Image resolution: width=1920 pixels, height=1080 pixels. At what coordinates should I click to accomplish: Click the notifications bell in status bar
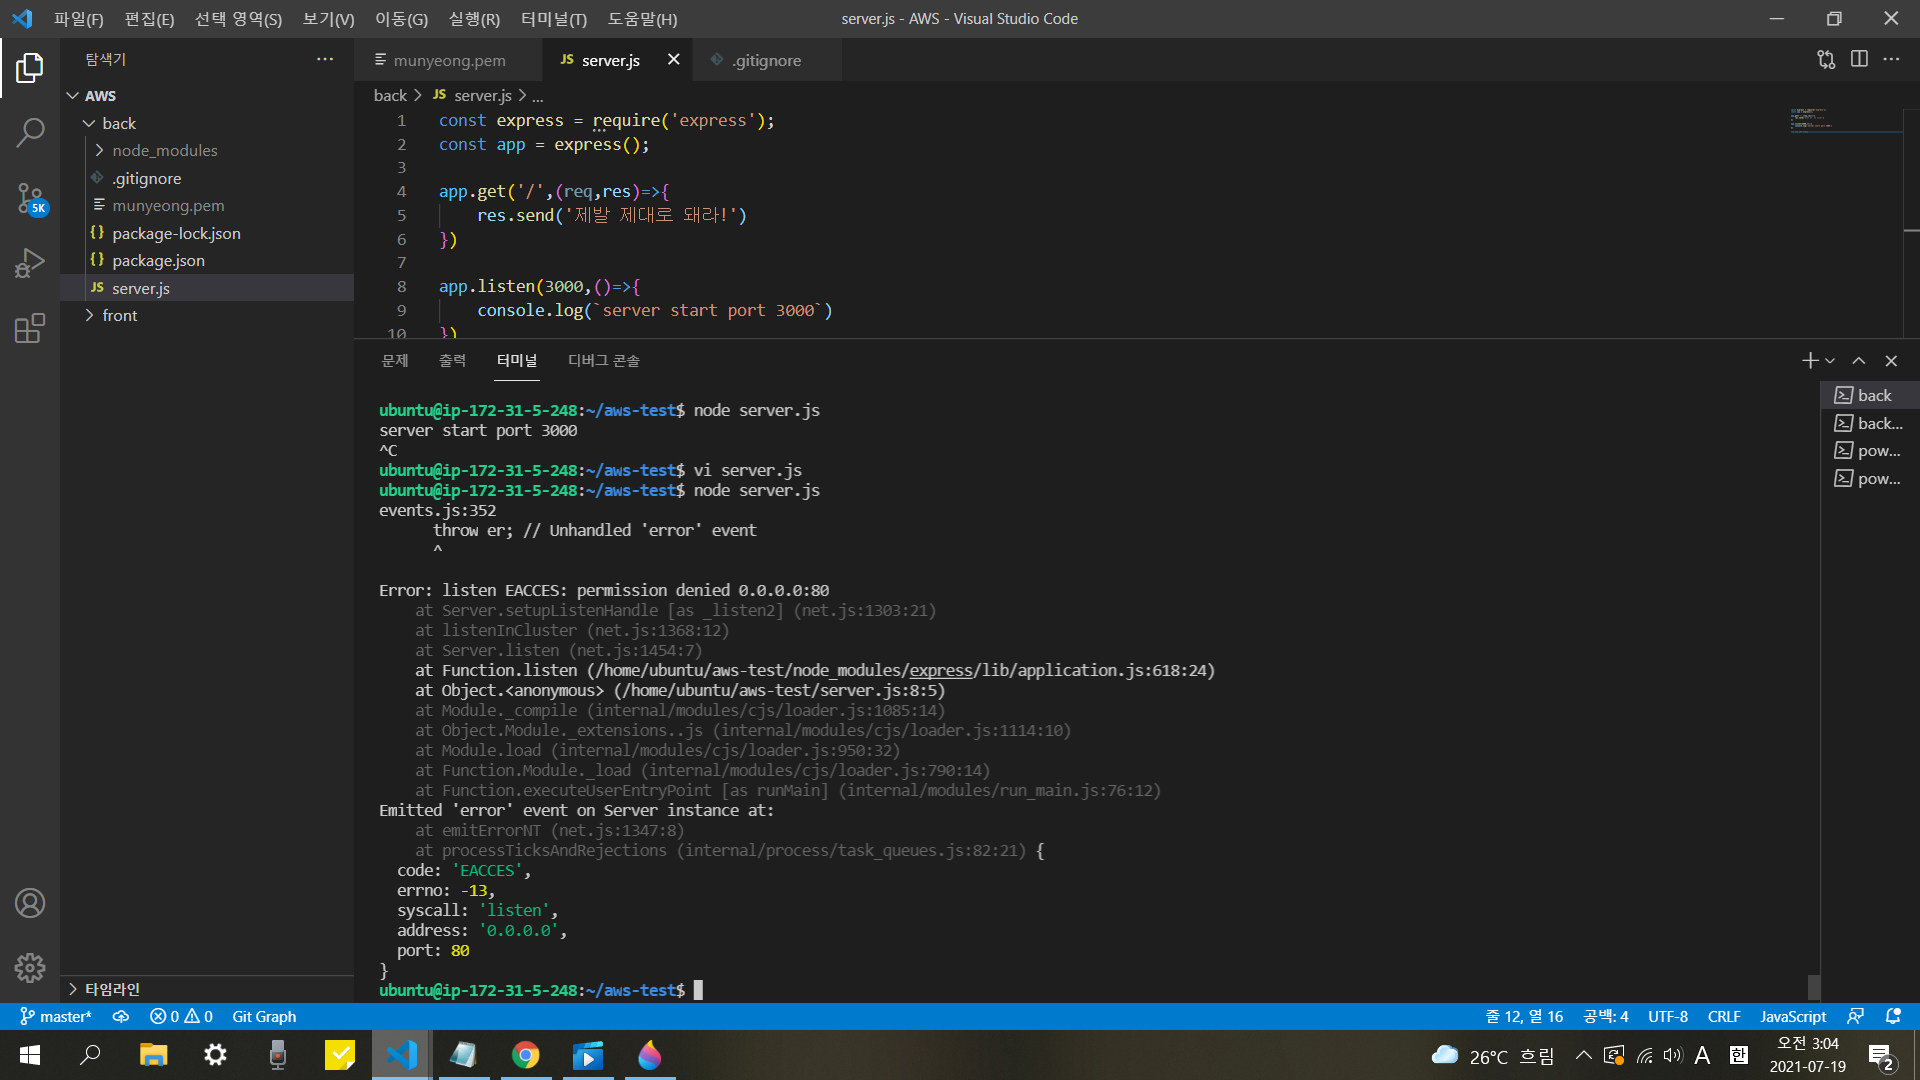click(x=1893, y=1016)
